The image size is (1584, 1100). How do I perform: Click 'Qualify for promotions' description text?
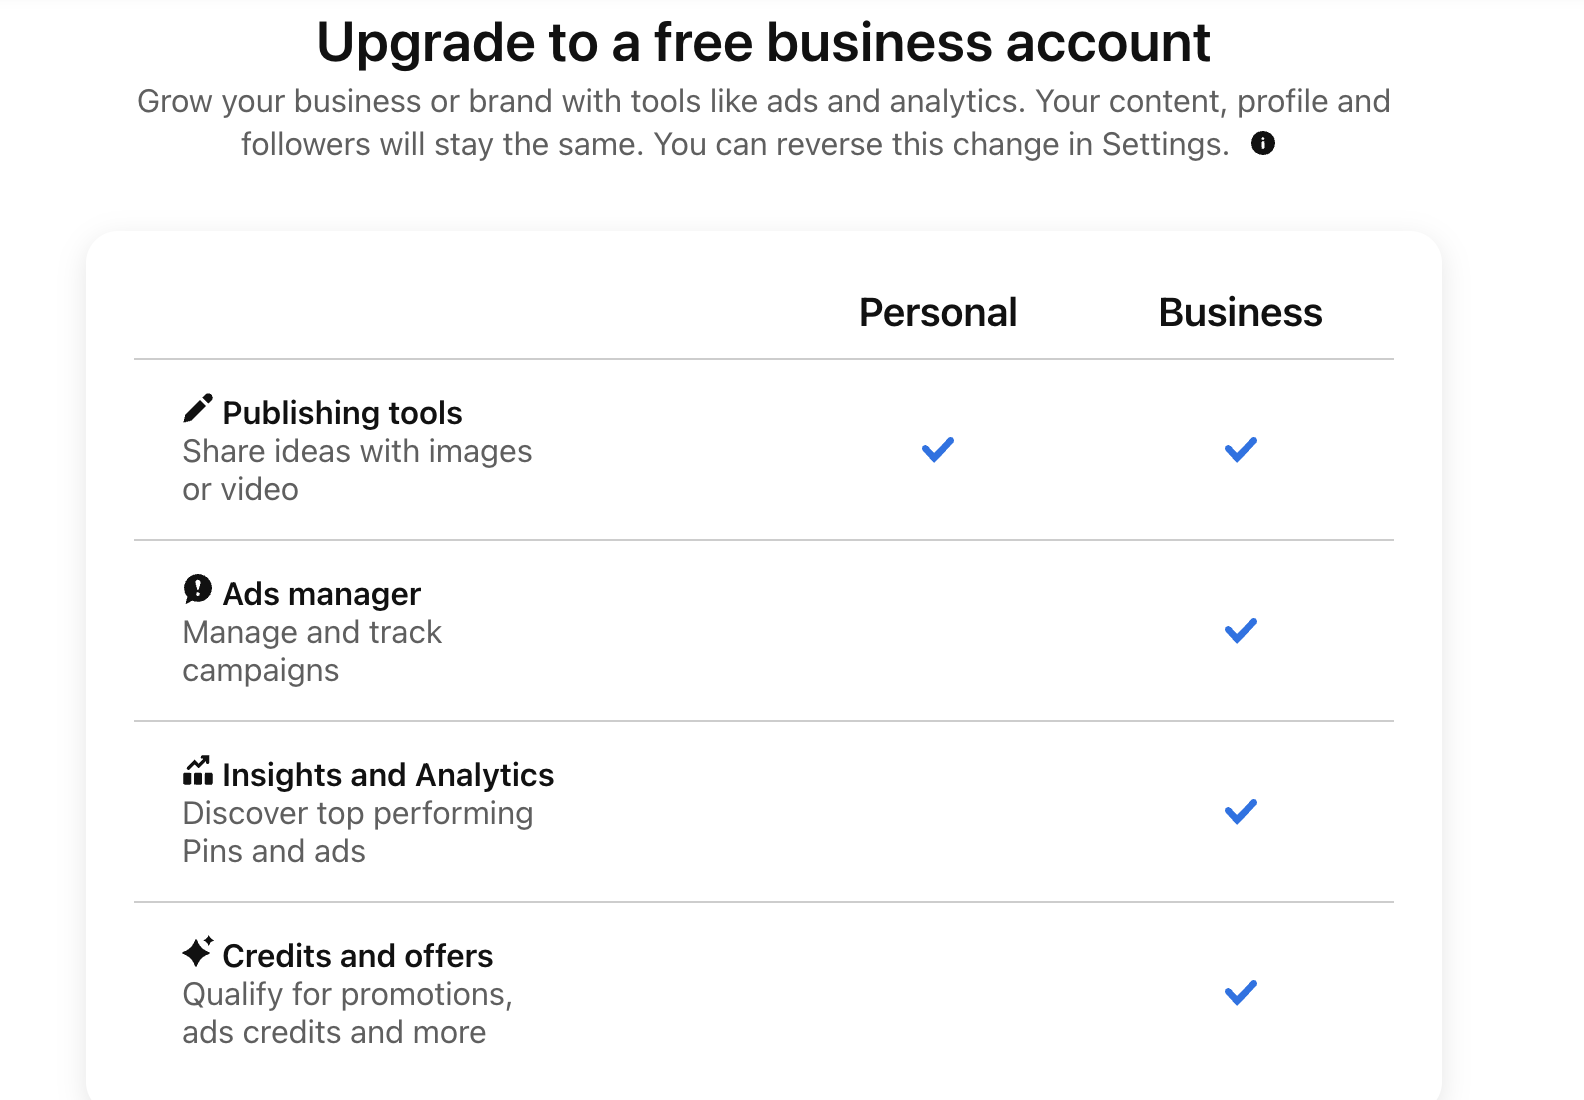[347, 1013]
